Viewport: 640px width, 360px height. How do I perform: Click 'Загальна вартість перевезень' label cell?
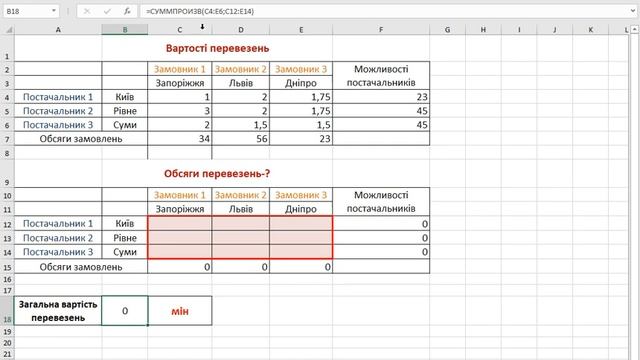point(58,311)
